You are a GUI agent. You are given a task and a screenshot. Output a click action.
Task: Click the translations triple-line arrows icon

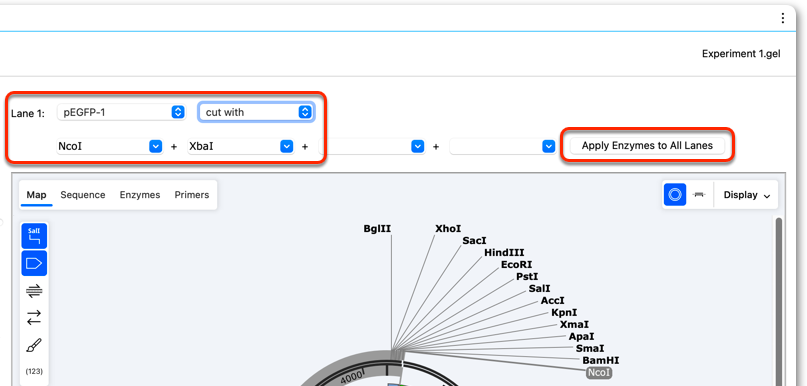point(34,291)
